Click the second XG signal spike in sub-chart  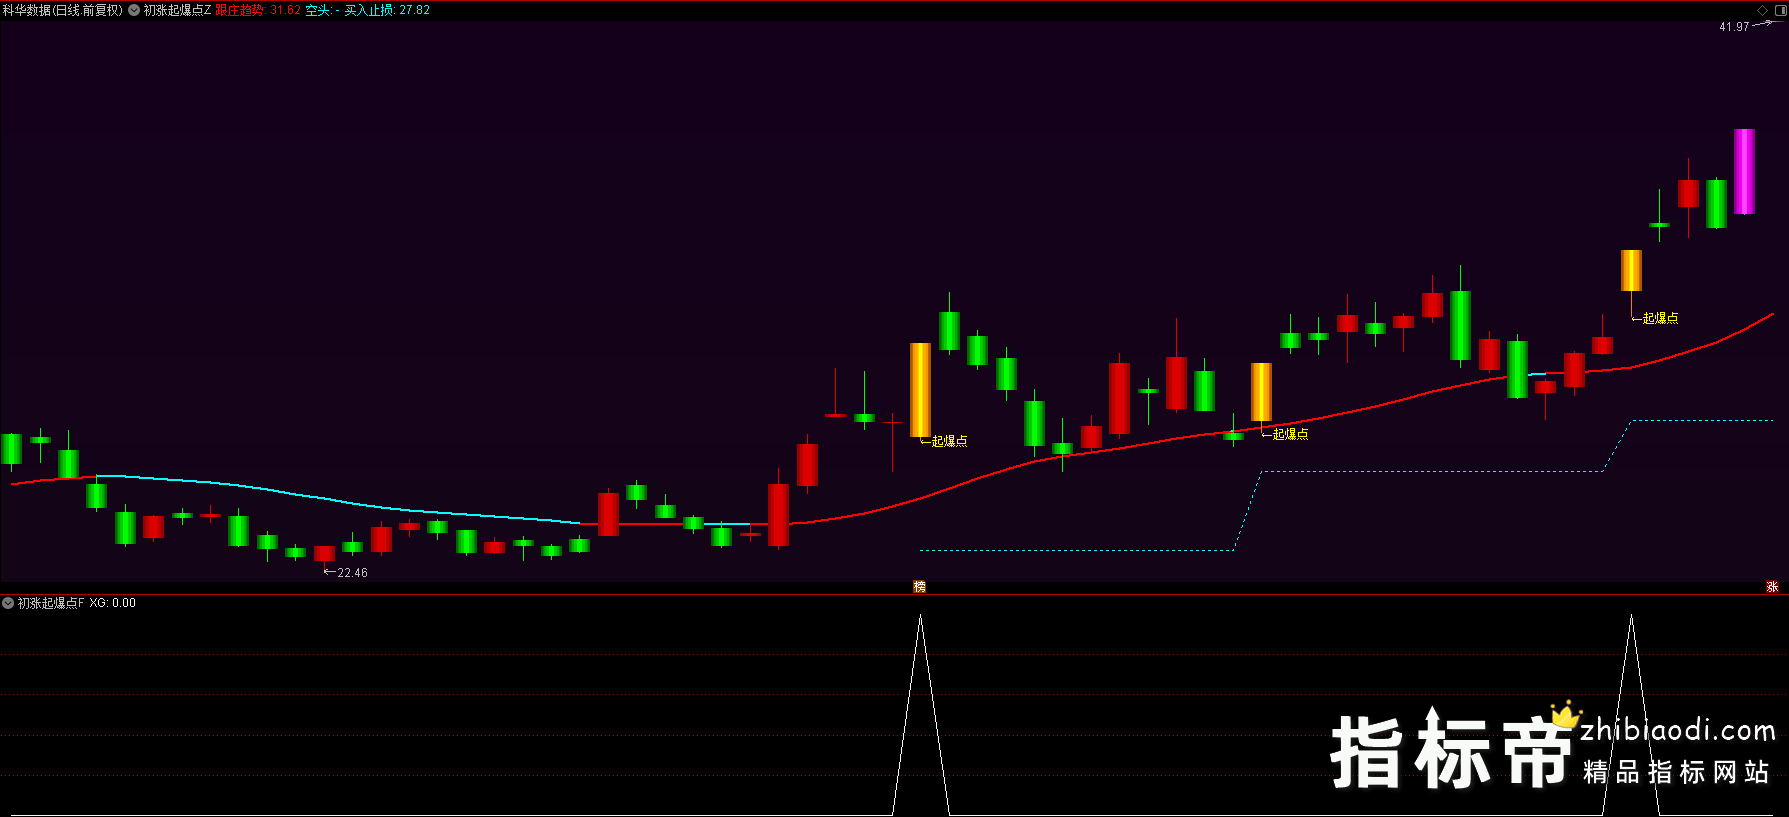coord(1631,714)
